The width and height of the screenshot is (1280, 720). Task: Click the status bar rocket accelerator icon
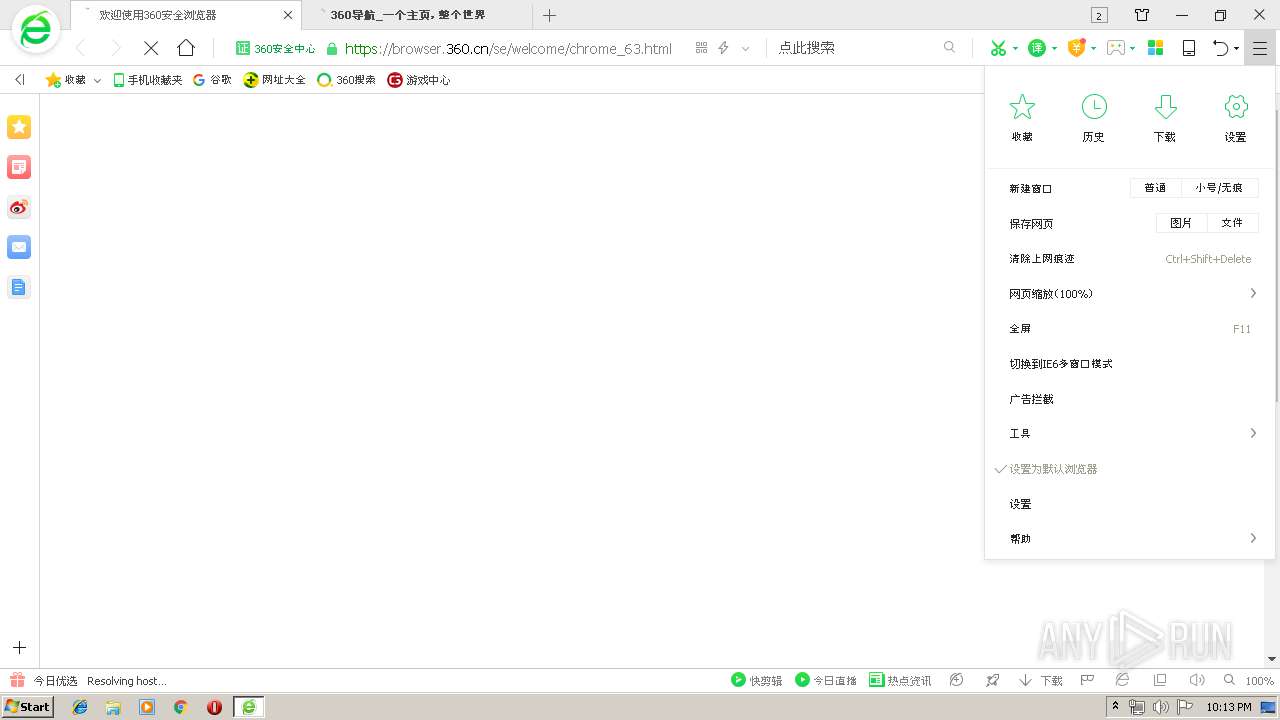coord(992,680)
